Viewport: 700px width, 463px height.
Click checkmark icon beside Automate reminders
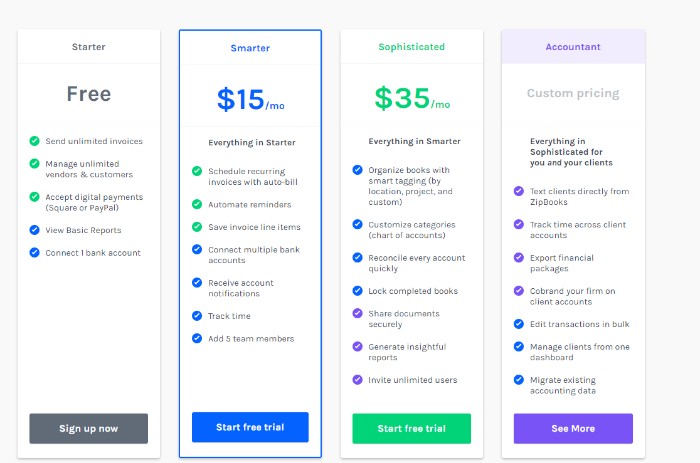(197, 204)
